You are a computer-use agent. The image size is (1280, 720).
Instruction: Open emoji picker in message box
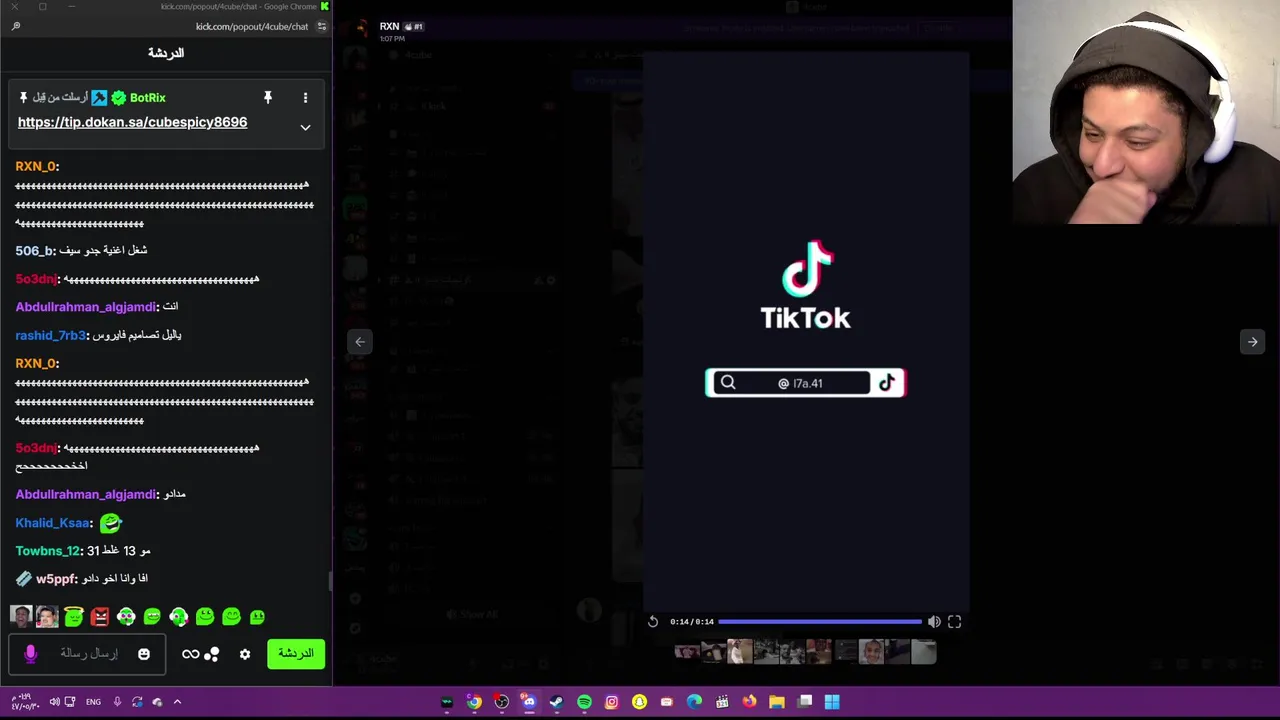click(x=144, y=654)
